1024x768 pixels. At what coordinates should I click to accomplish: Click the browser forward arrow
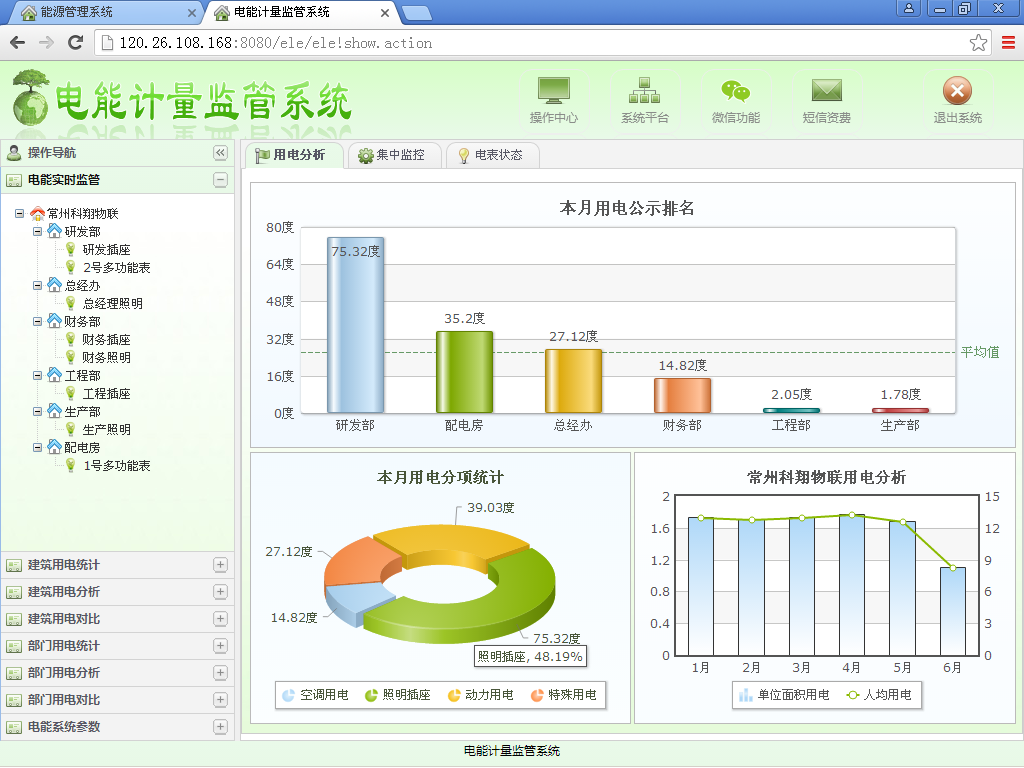(46, 43)
